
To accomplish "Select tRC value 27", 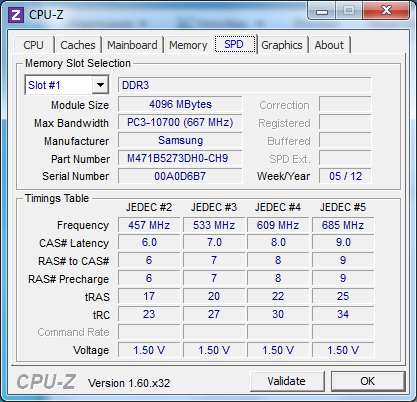I will [x=214, y=314].
